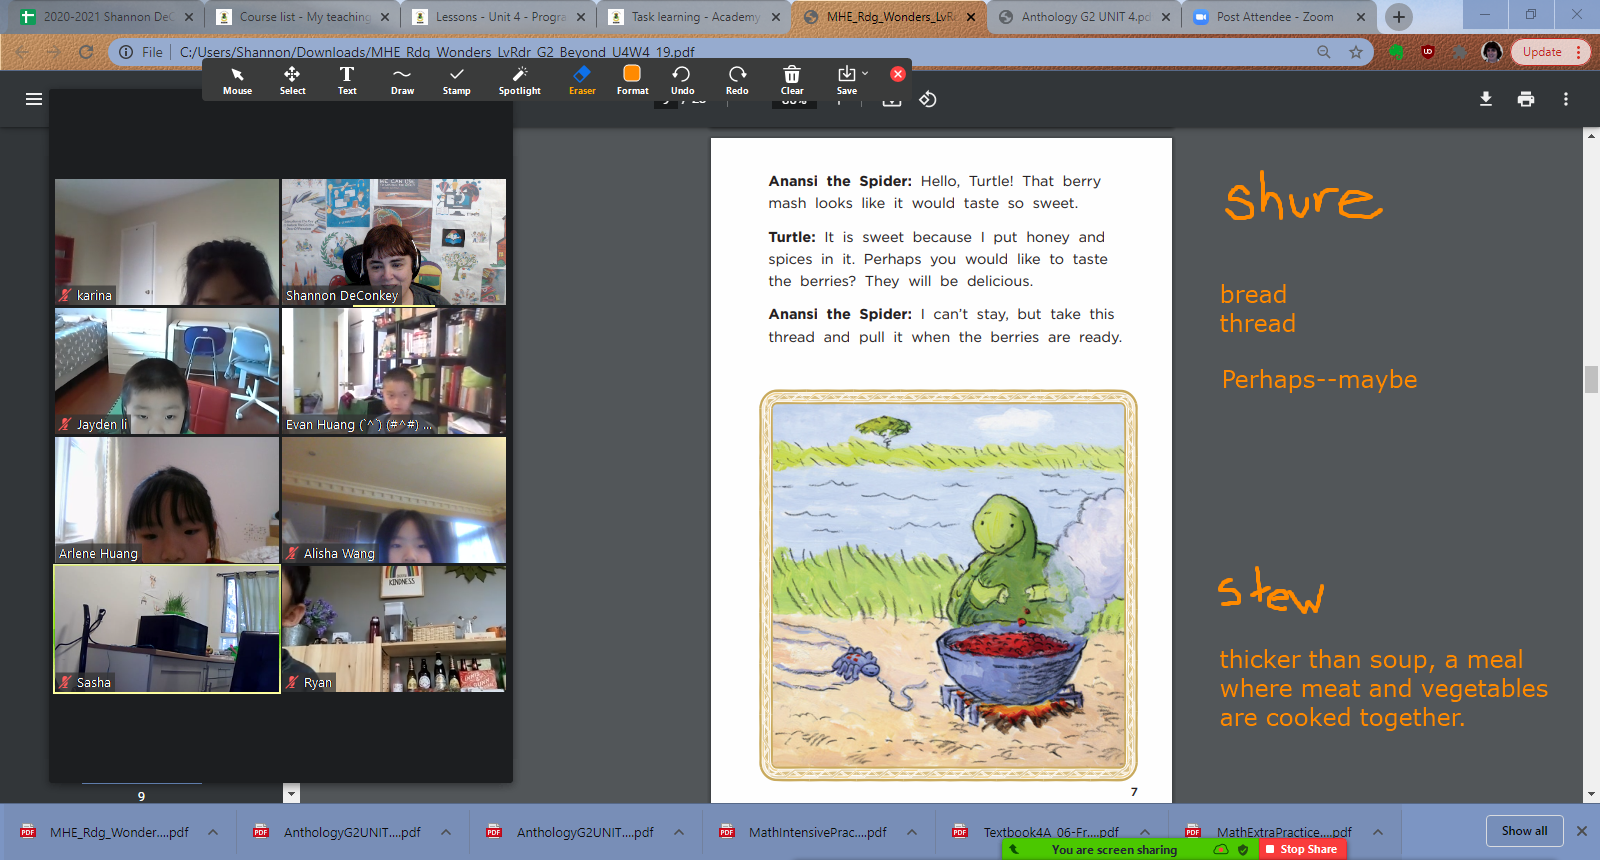Close the downloads bar
The image size is (1600, 860).
1582,831
